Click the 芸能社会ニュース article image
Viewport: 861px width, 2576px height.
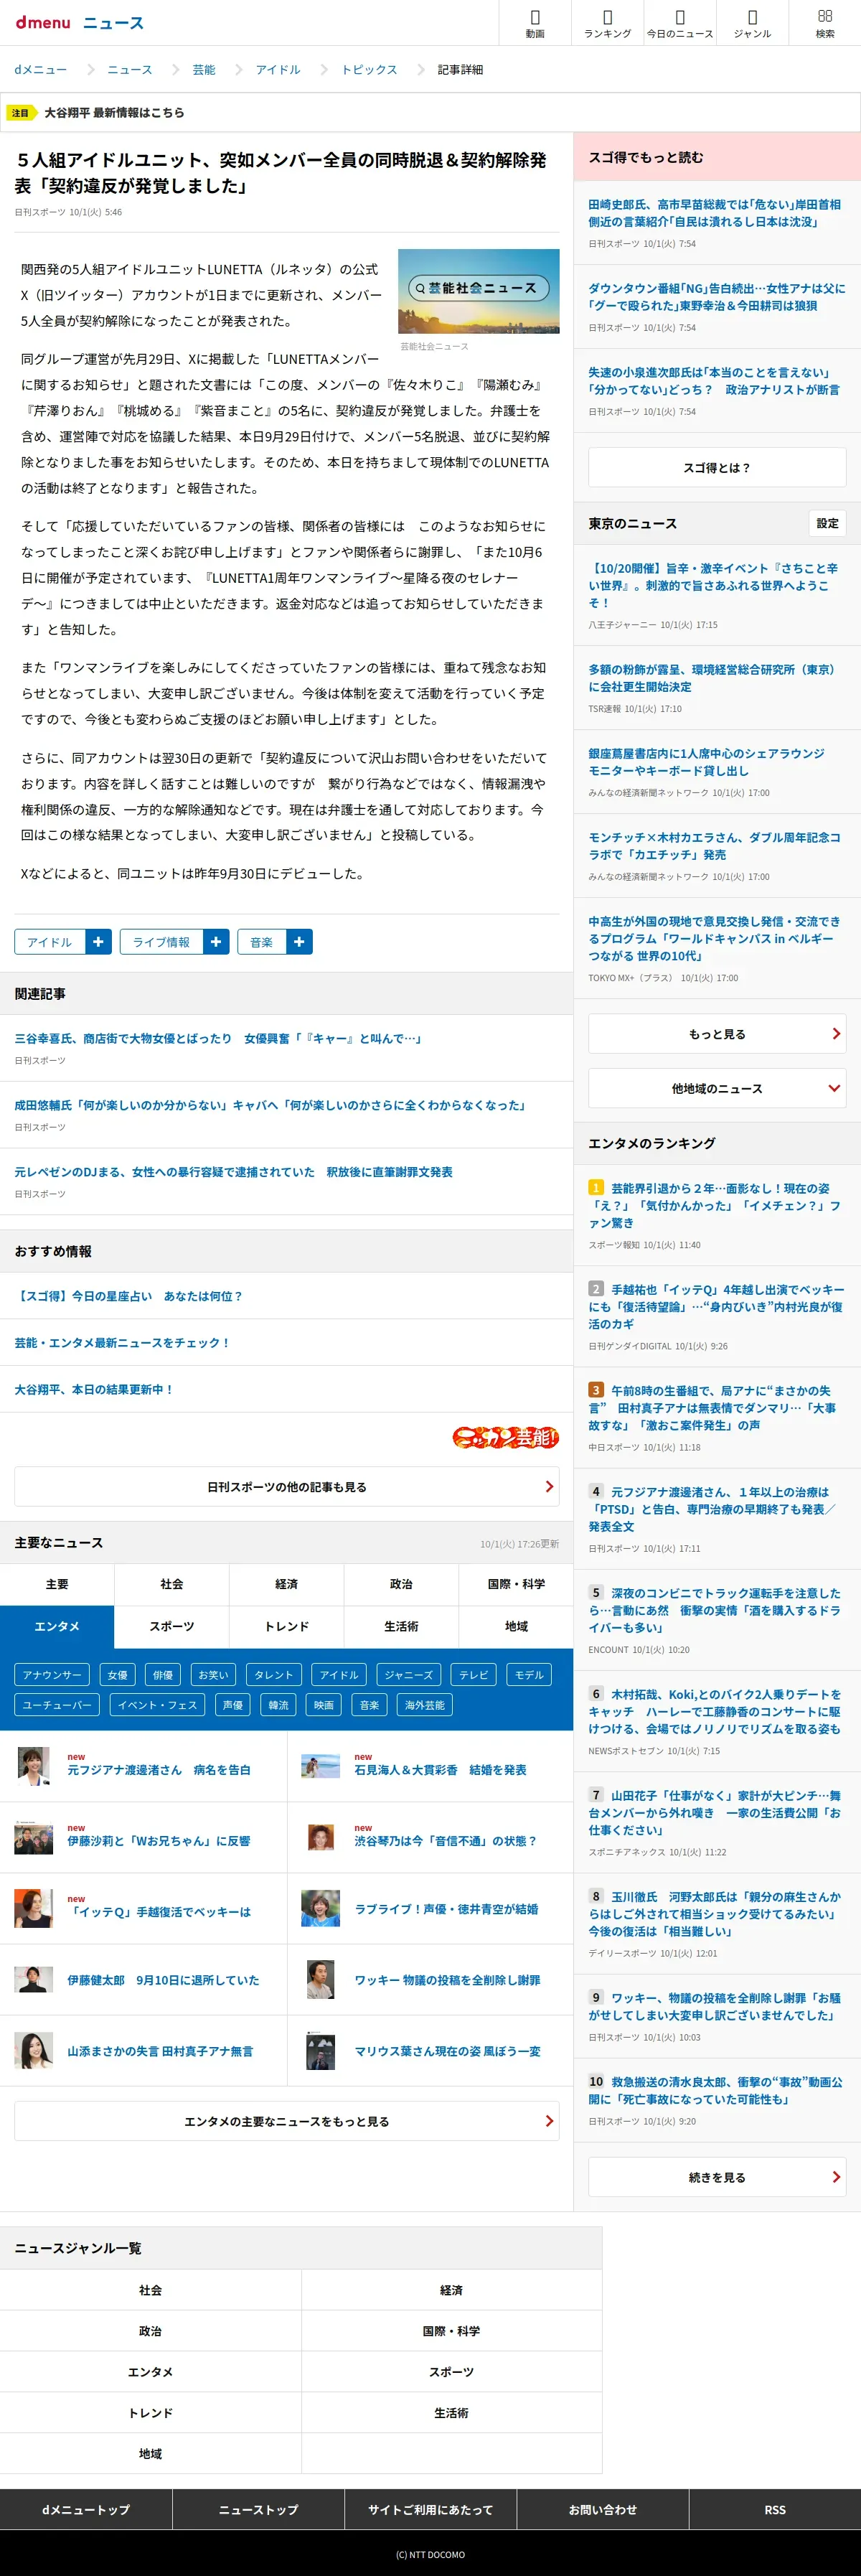pyautogui.click(x=479, y=291)
